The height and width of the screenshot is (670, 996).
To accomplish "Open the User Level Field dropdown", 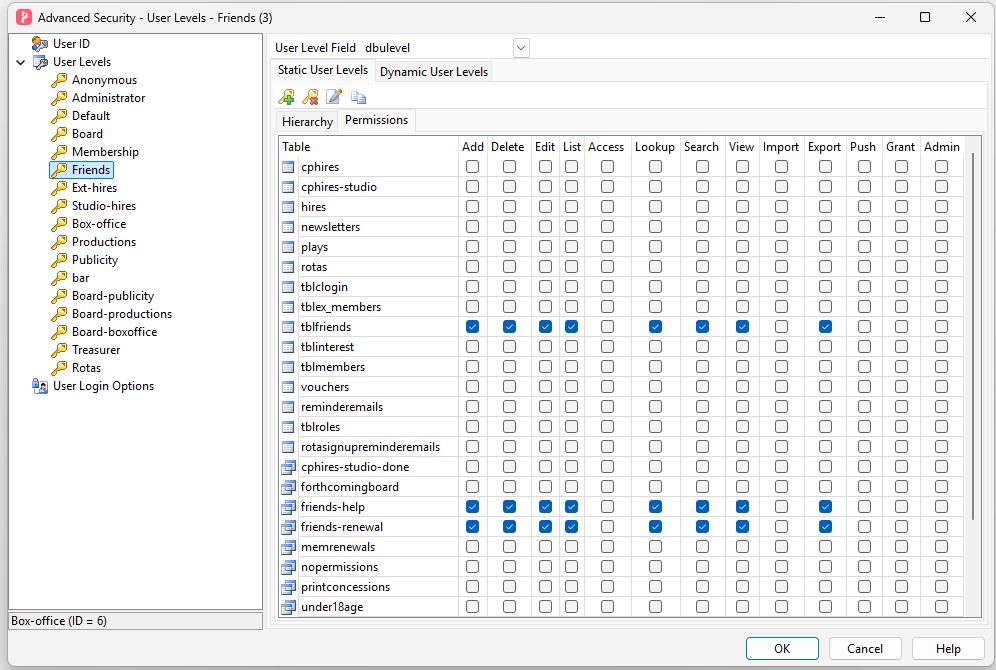I will pyautogui.click(x=521, y=48).
